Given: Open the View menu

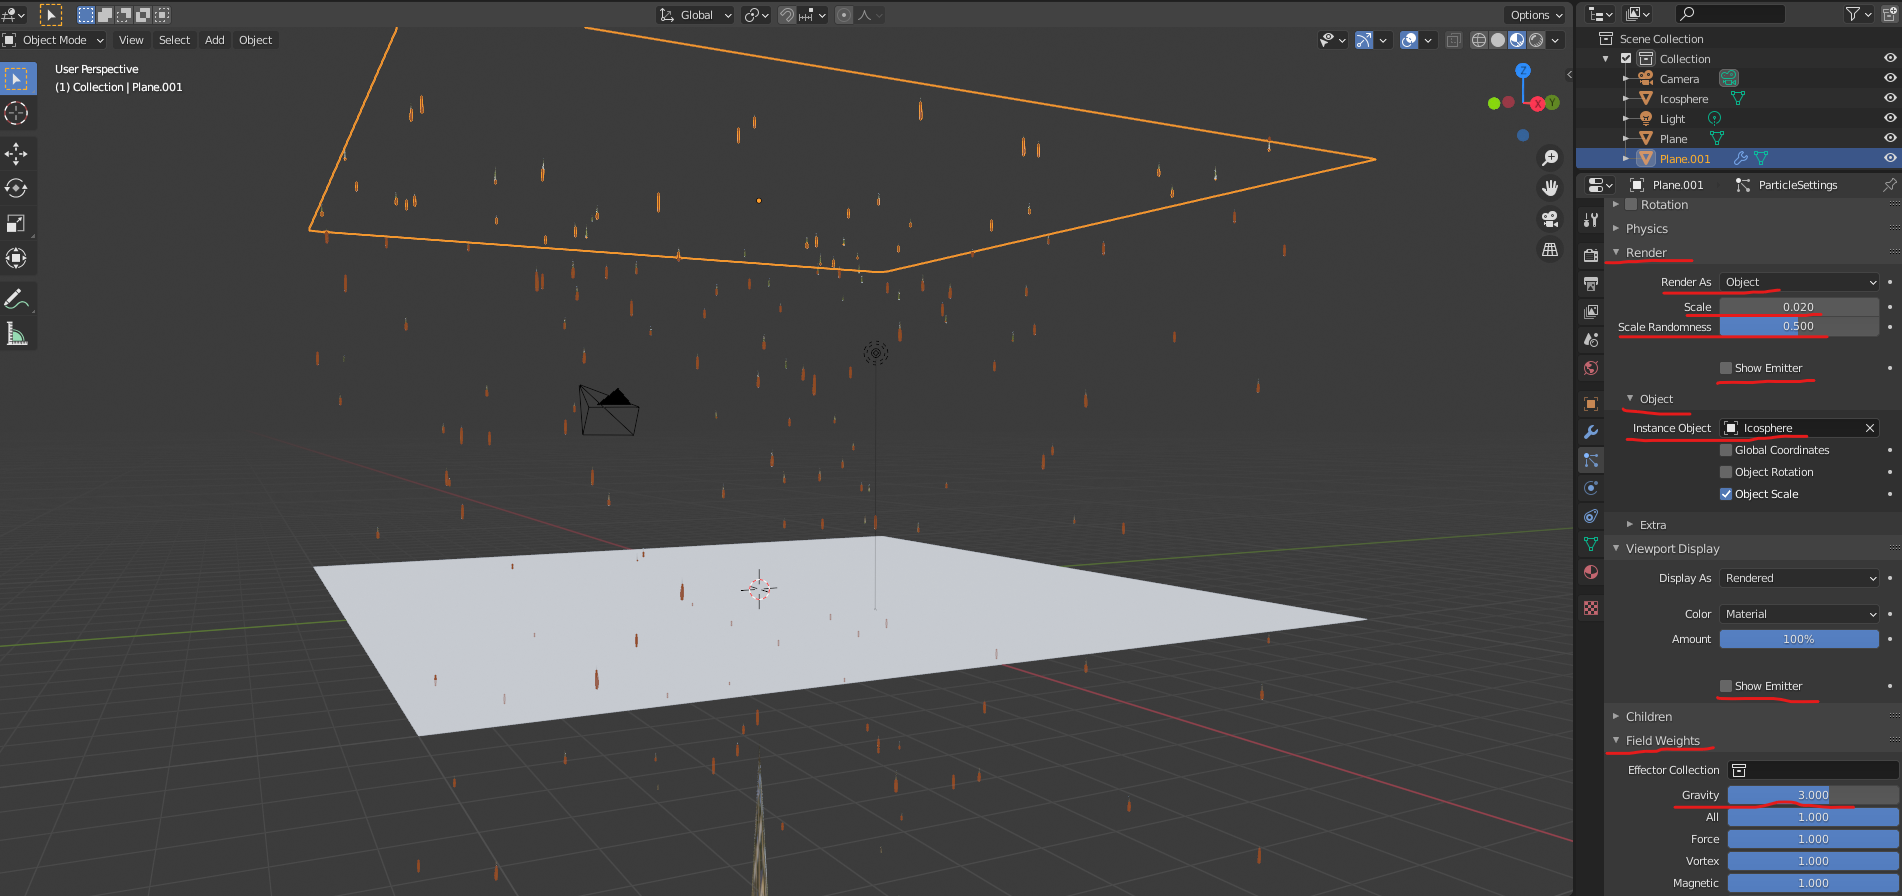Looking at the screenshot, I should pyautogui.click(x=131, y=40).
